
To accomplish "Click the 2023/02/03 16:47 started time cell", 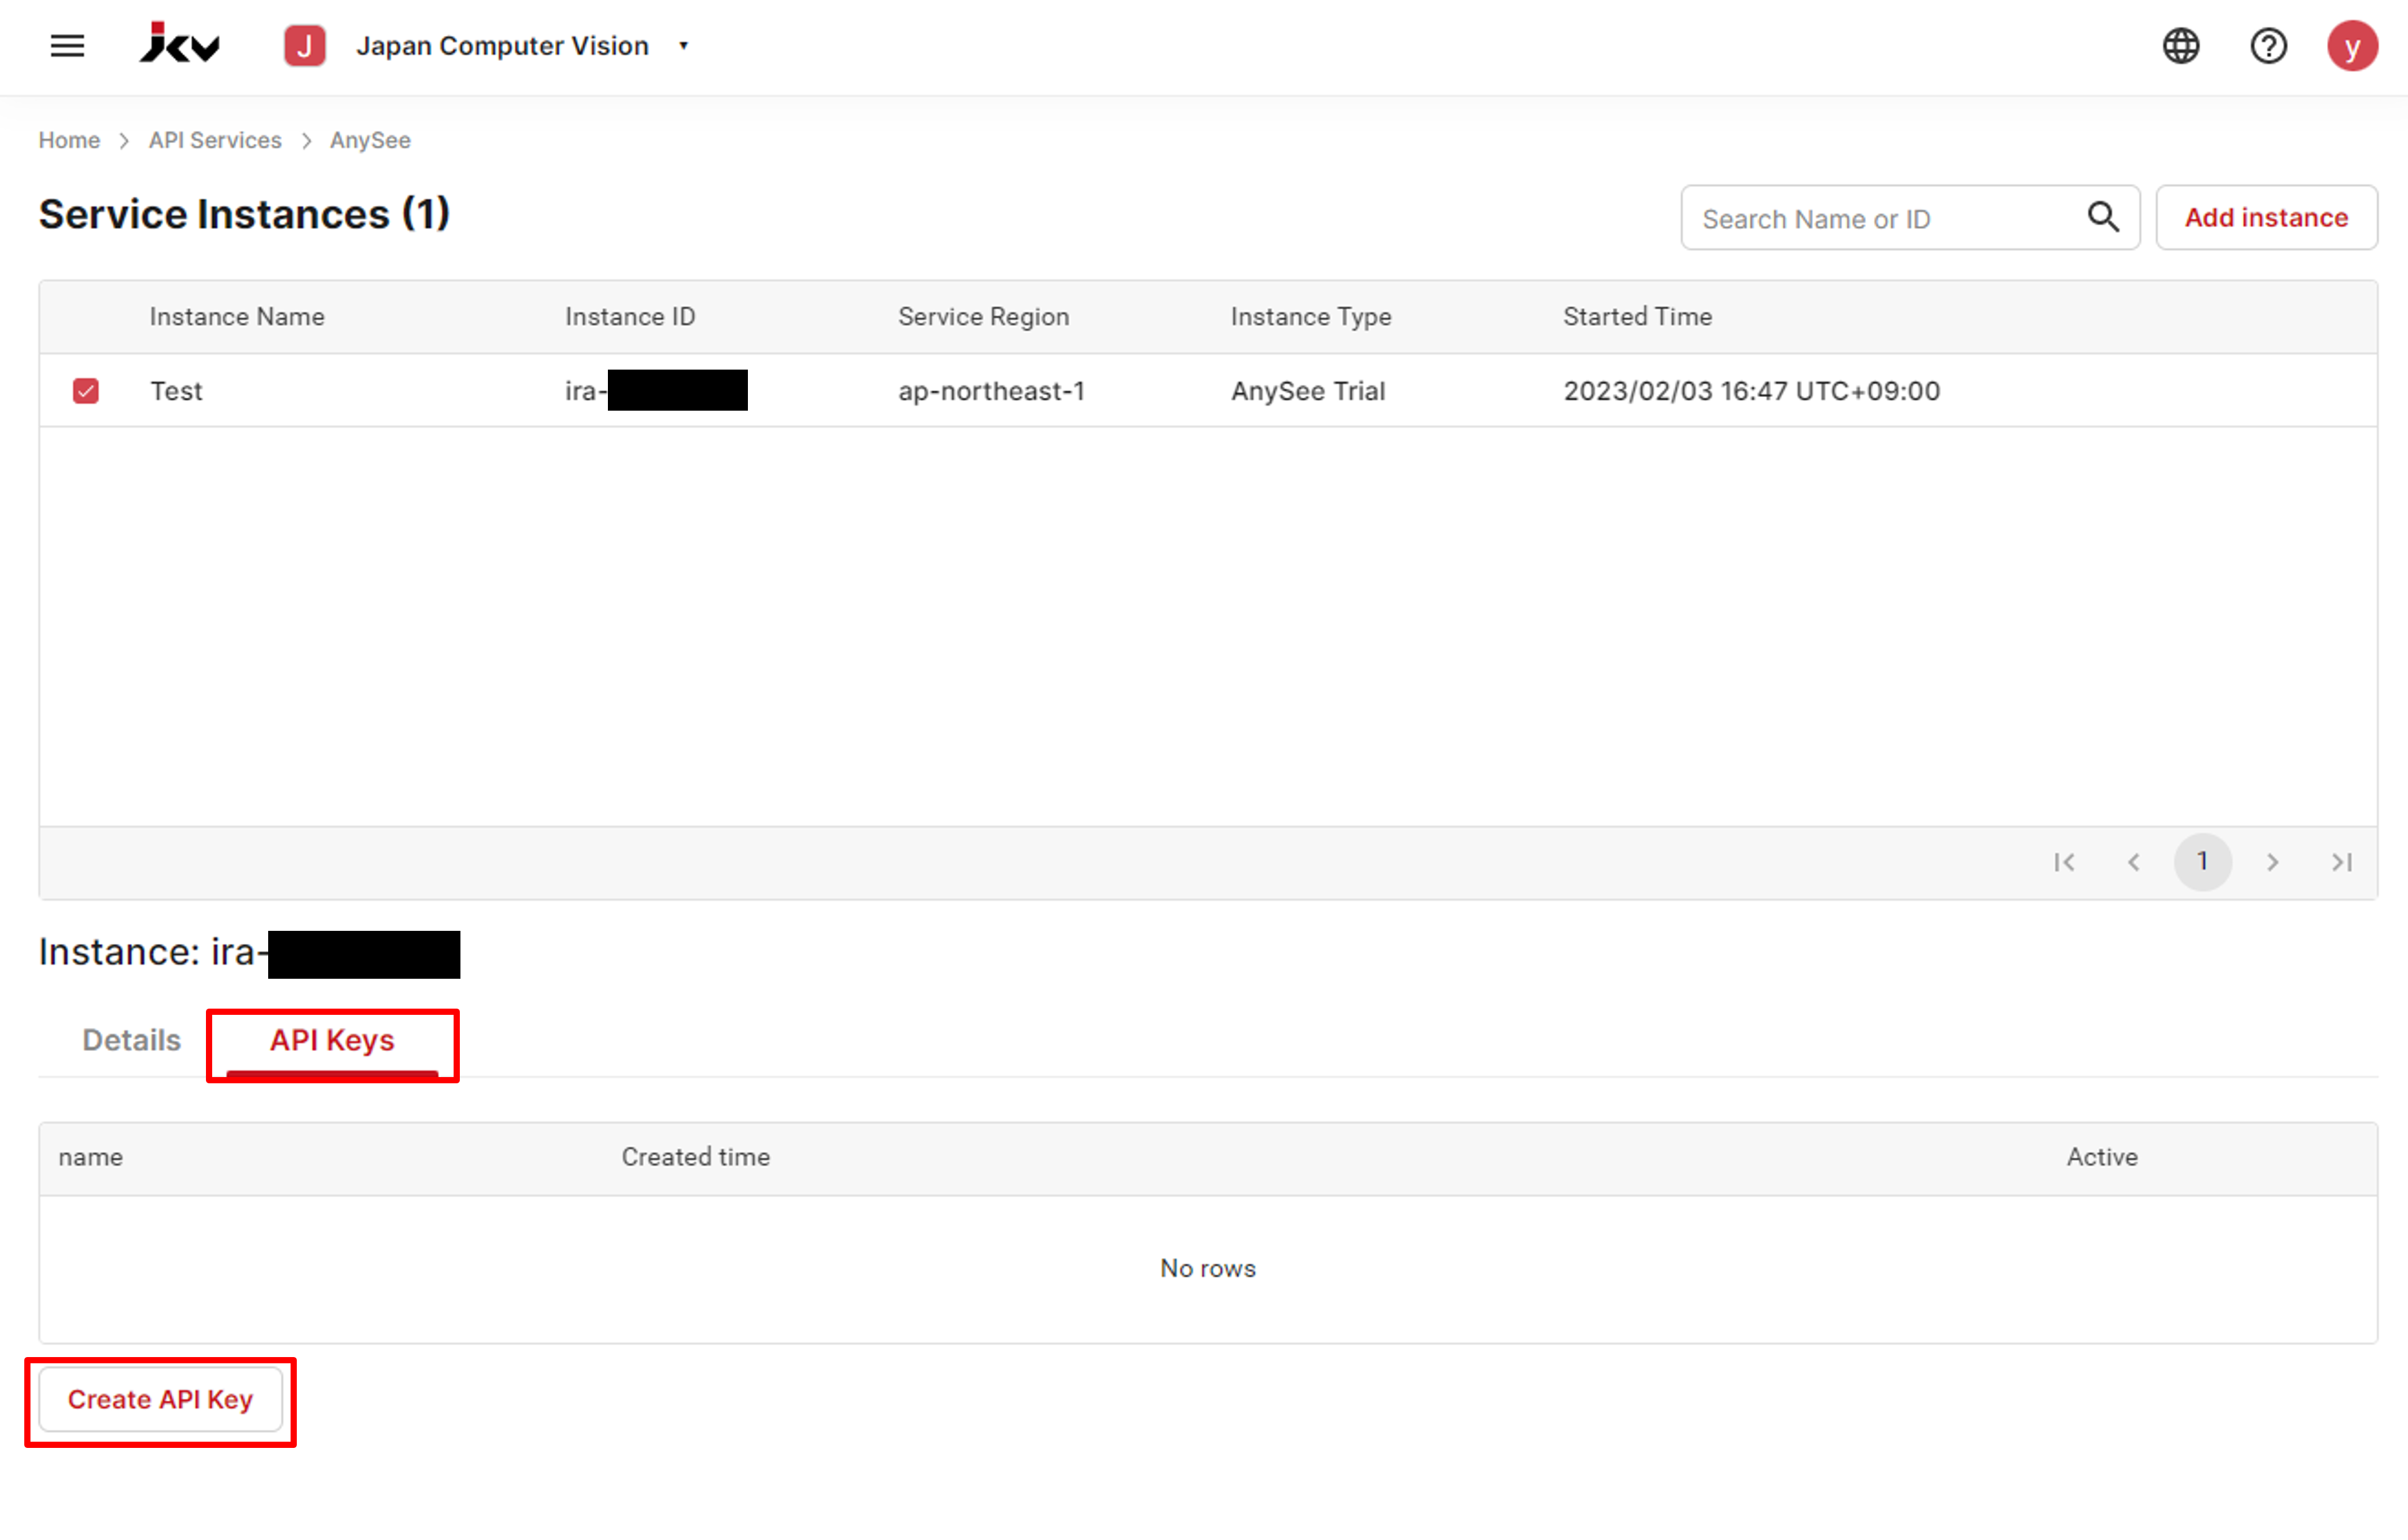I will click(x=1751, y=391).
